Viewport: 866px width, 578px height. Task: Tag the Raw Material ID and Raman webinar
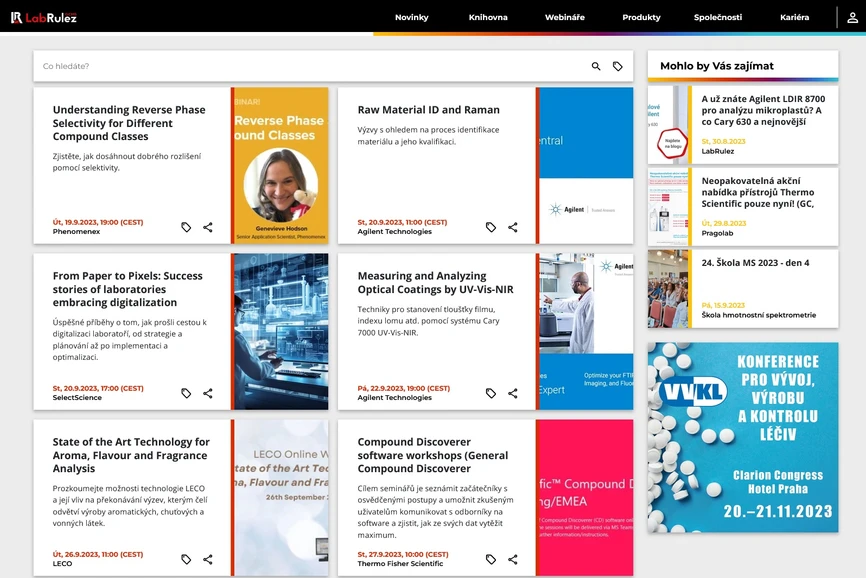(x=490, y=227)
